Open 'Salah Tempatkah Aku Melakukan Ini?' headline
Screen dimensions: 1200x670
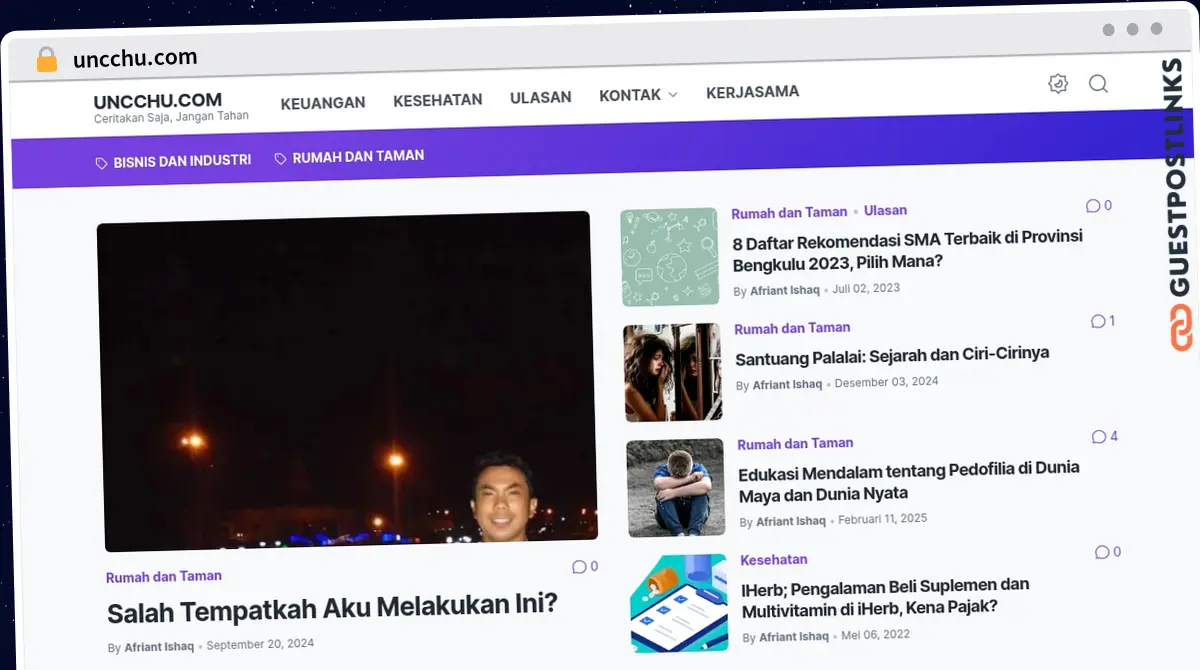click(x=332, y=607)
